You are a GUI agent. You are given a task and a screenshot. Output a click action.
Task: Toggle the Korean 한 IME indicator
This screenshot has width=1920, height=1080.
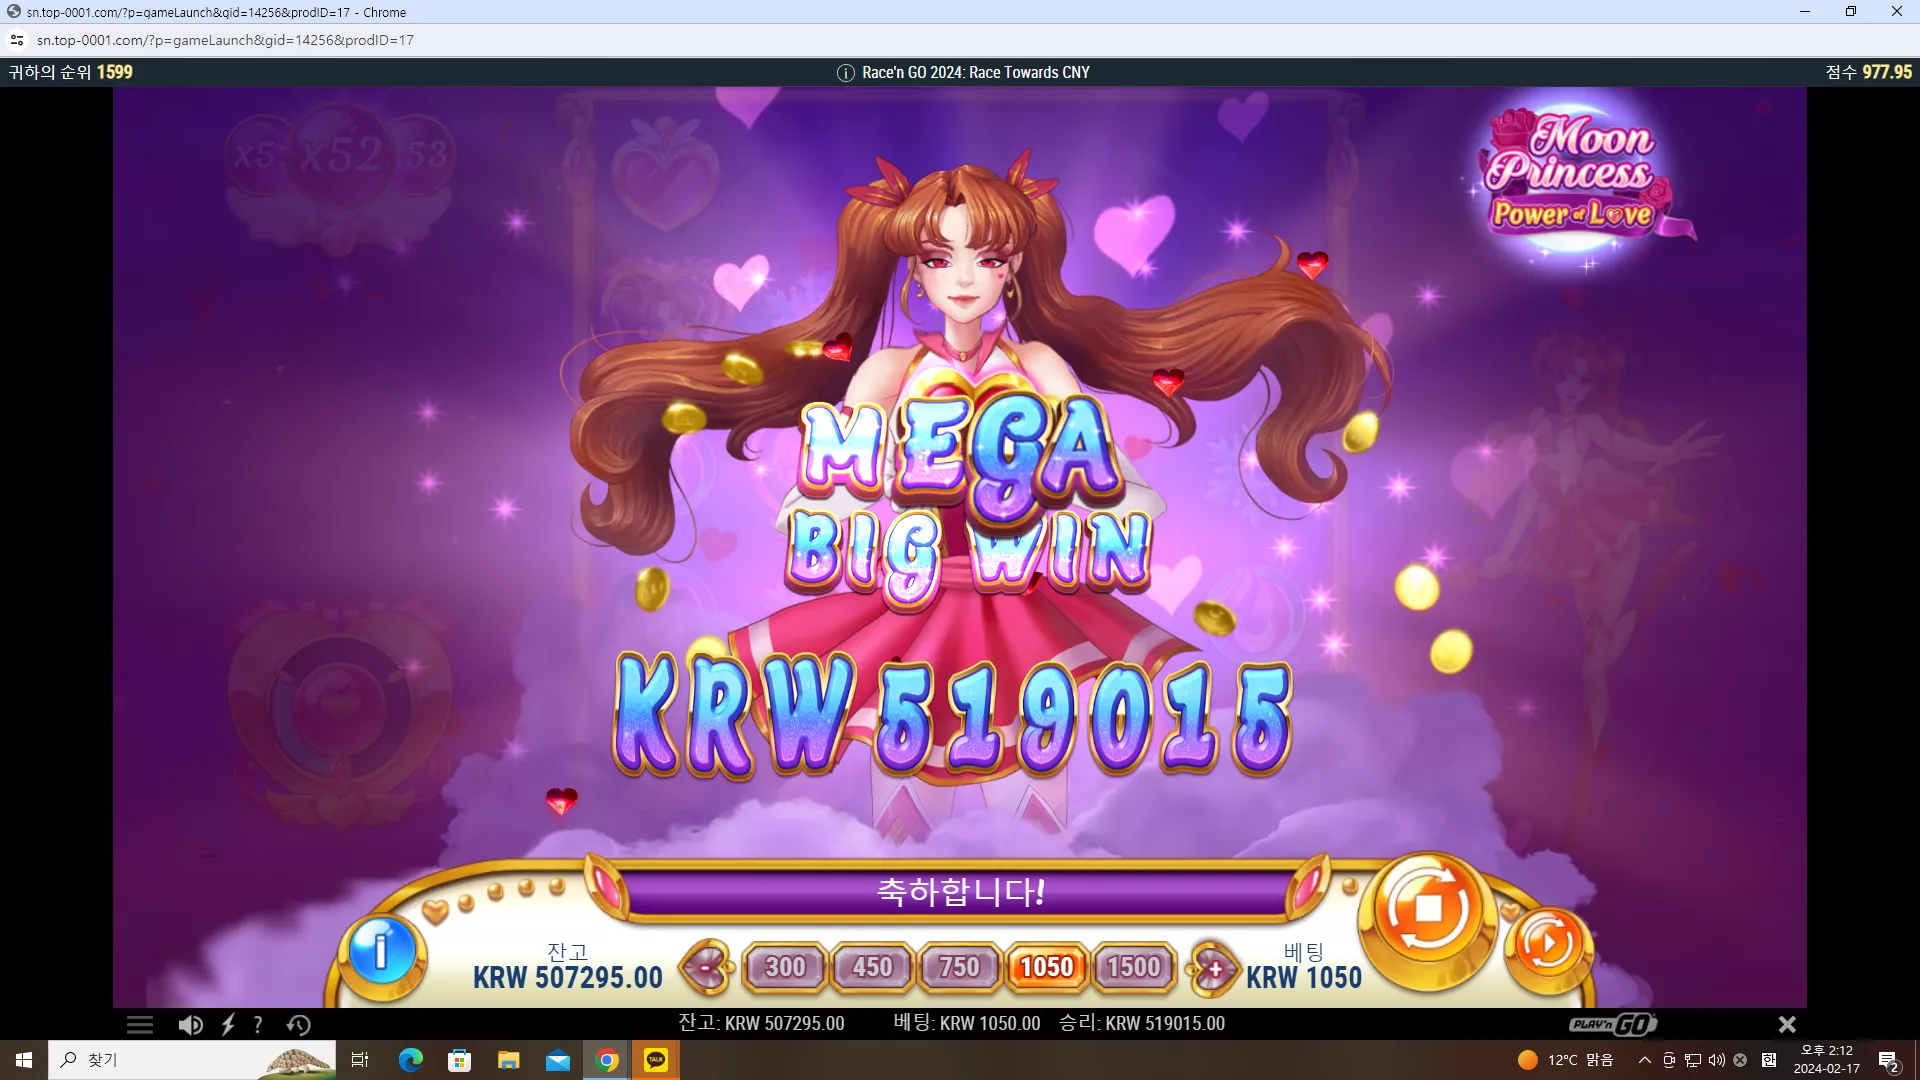coord(1769,1060)
